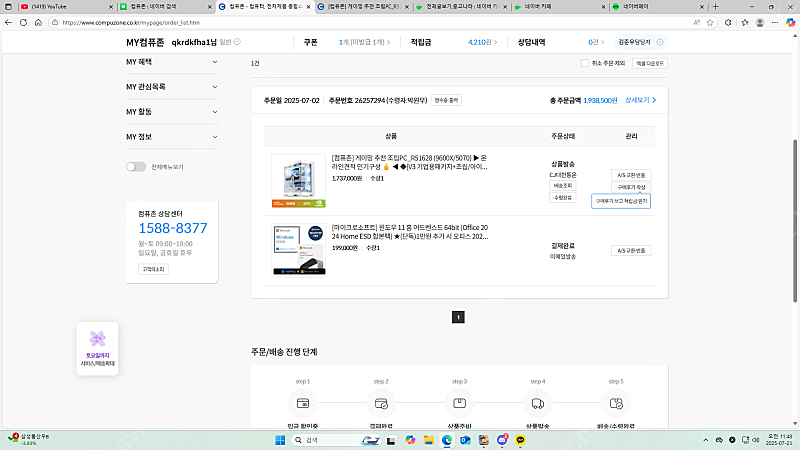Screen dimensions: 800x450
Task: Open the browser settings ellipsis menu
Action: (x=775, y=22)
